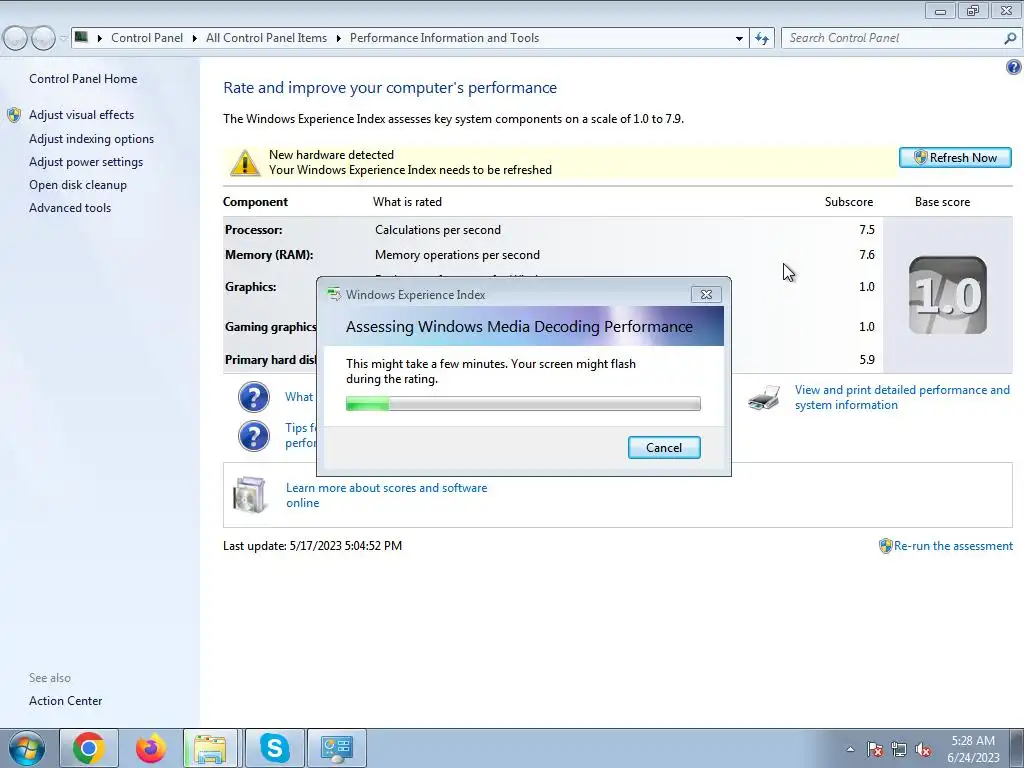Click the Memory subscore 7.6
The width and height of the screenshot is (1024, 768).
[867, 255]
